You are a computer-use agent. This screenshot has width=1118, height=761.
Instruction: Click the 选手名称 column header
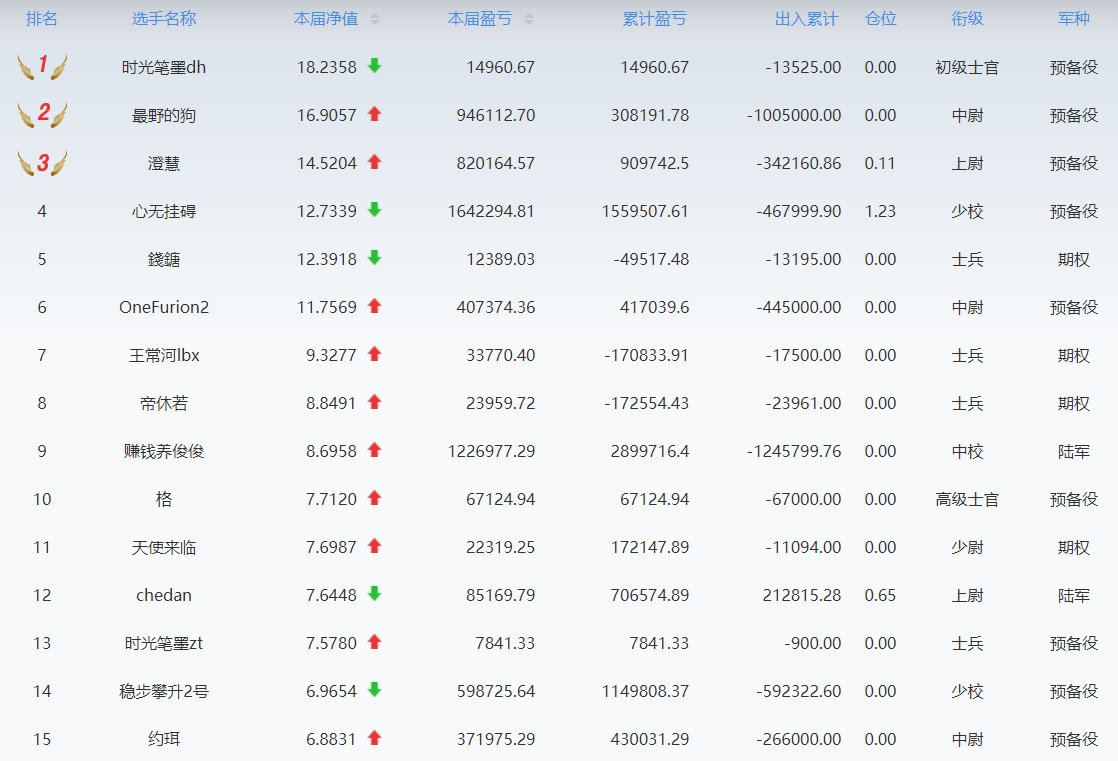(164, 19)
